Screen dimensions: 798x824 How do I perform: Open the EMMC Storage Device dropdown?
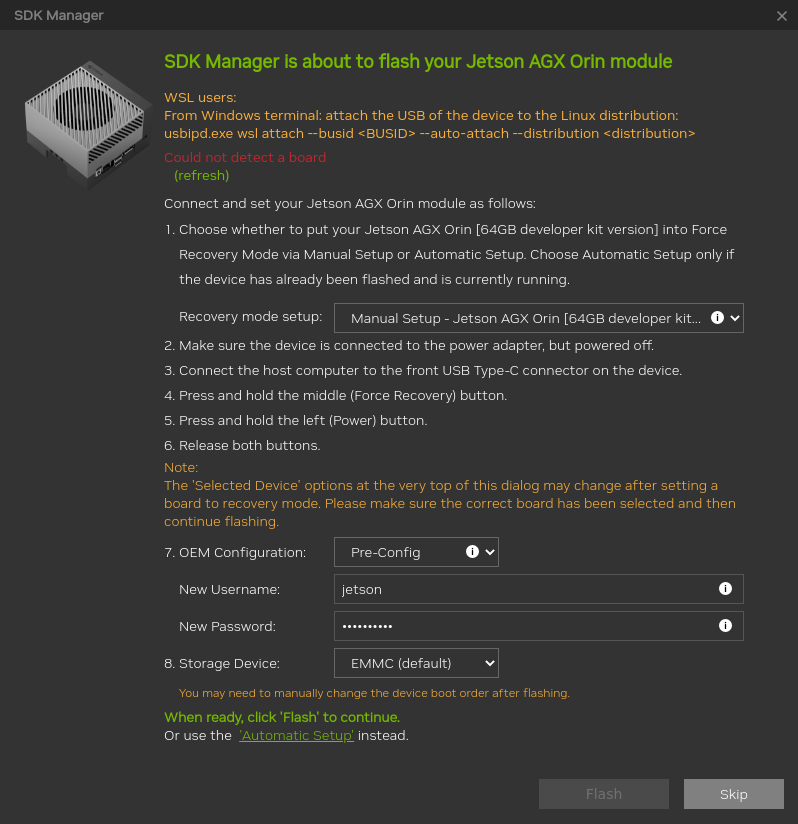[x=416, y=663]
